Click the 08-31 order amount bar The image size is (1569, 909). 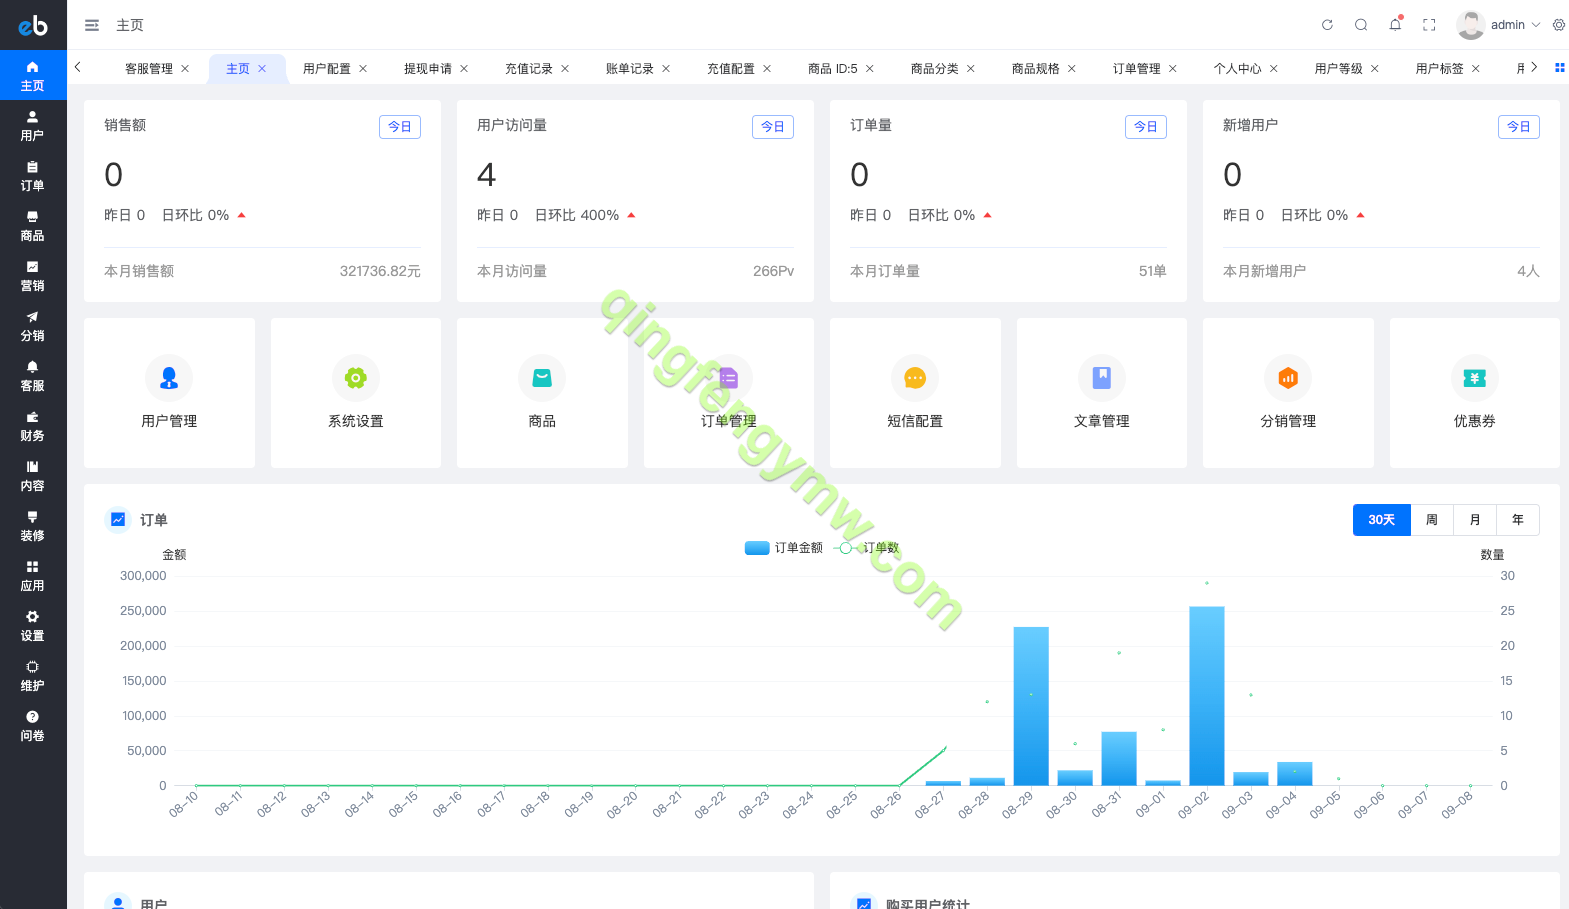click(x=1119, y=759)
